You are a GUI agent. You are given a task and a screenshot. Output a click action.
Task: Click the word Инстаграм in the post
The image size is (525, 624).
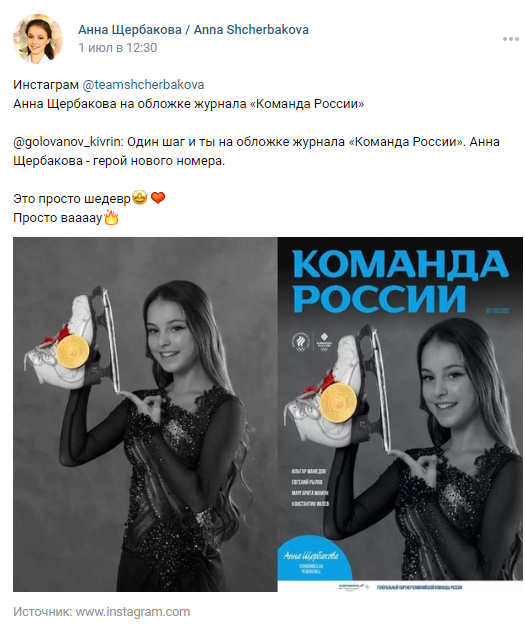46,84
